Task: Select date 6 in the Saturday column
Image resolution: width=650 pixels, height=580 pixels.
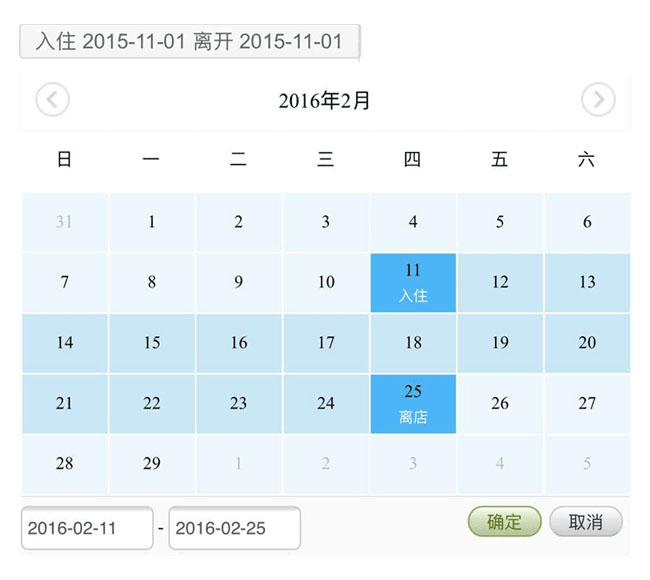Action: [587, 222]
